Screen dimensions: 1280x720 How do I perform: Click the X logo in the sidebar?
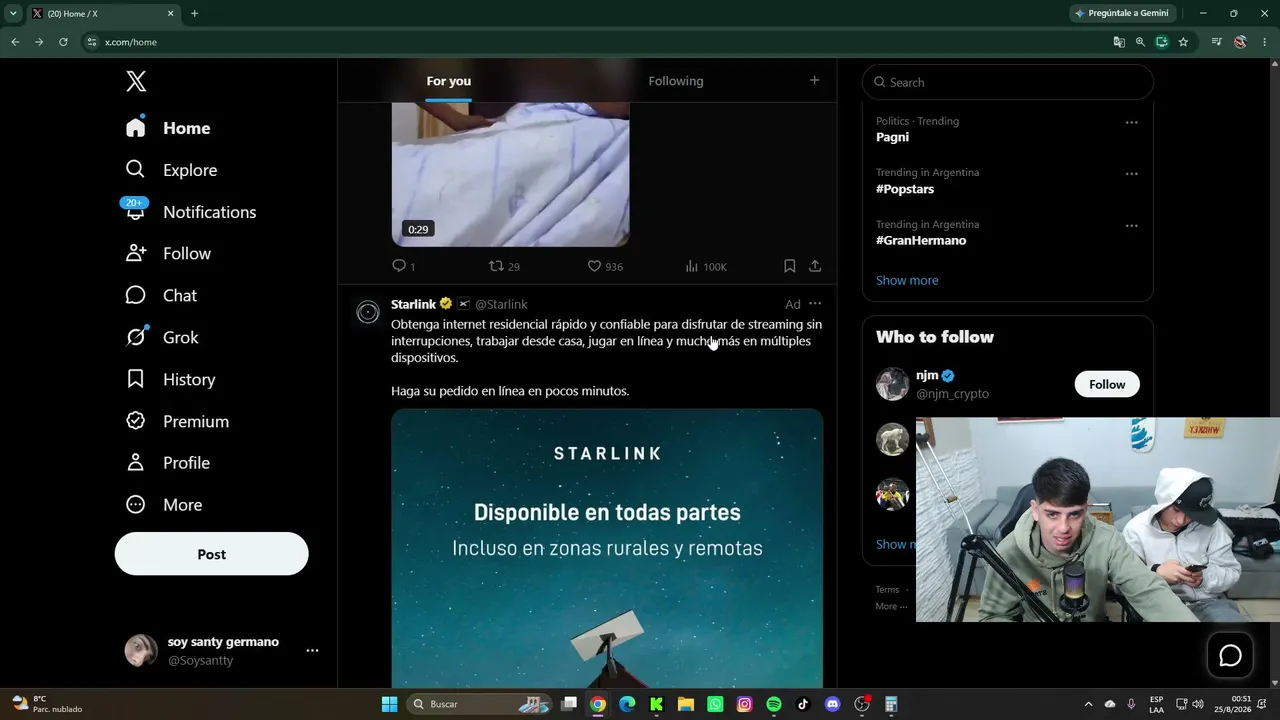click(x=136, y=82)
